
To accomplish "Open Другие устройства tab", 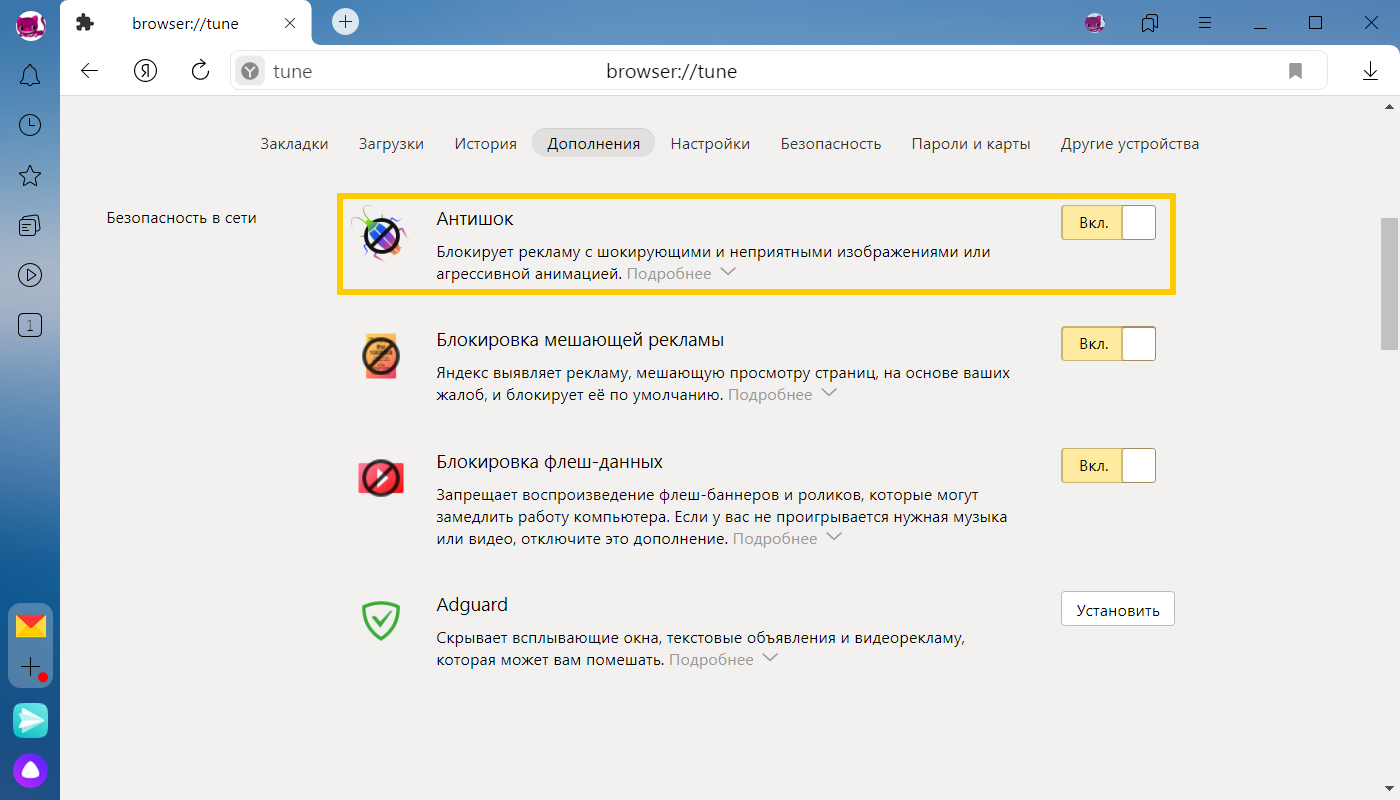I will click(x=1130, y=143).
